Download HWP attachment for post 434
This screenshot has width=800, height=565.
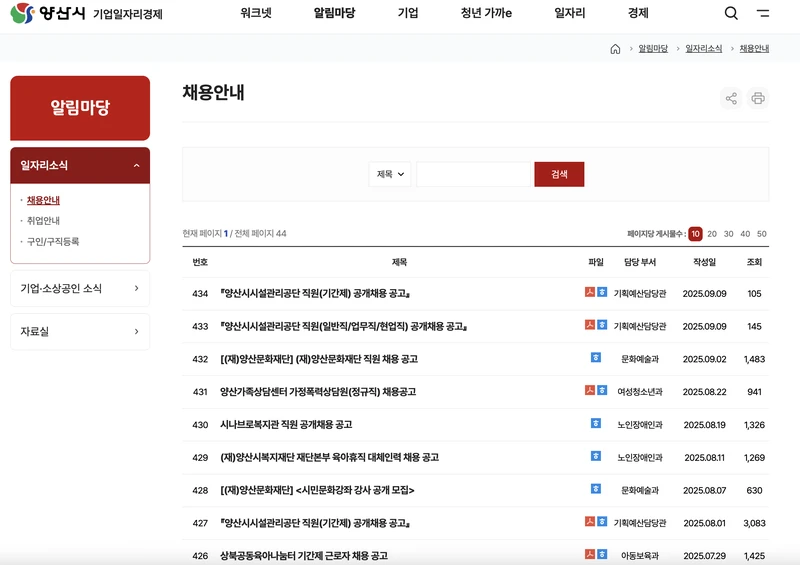click(x=602, y=292)
